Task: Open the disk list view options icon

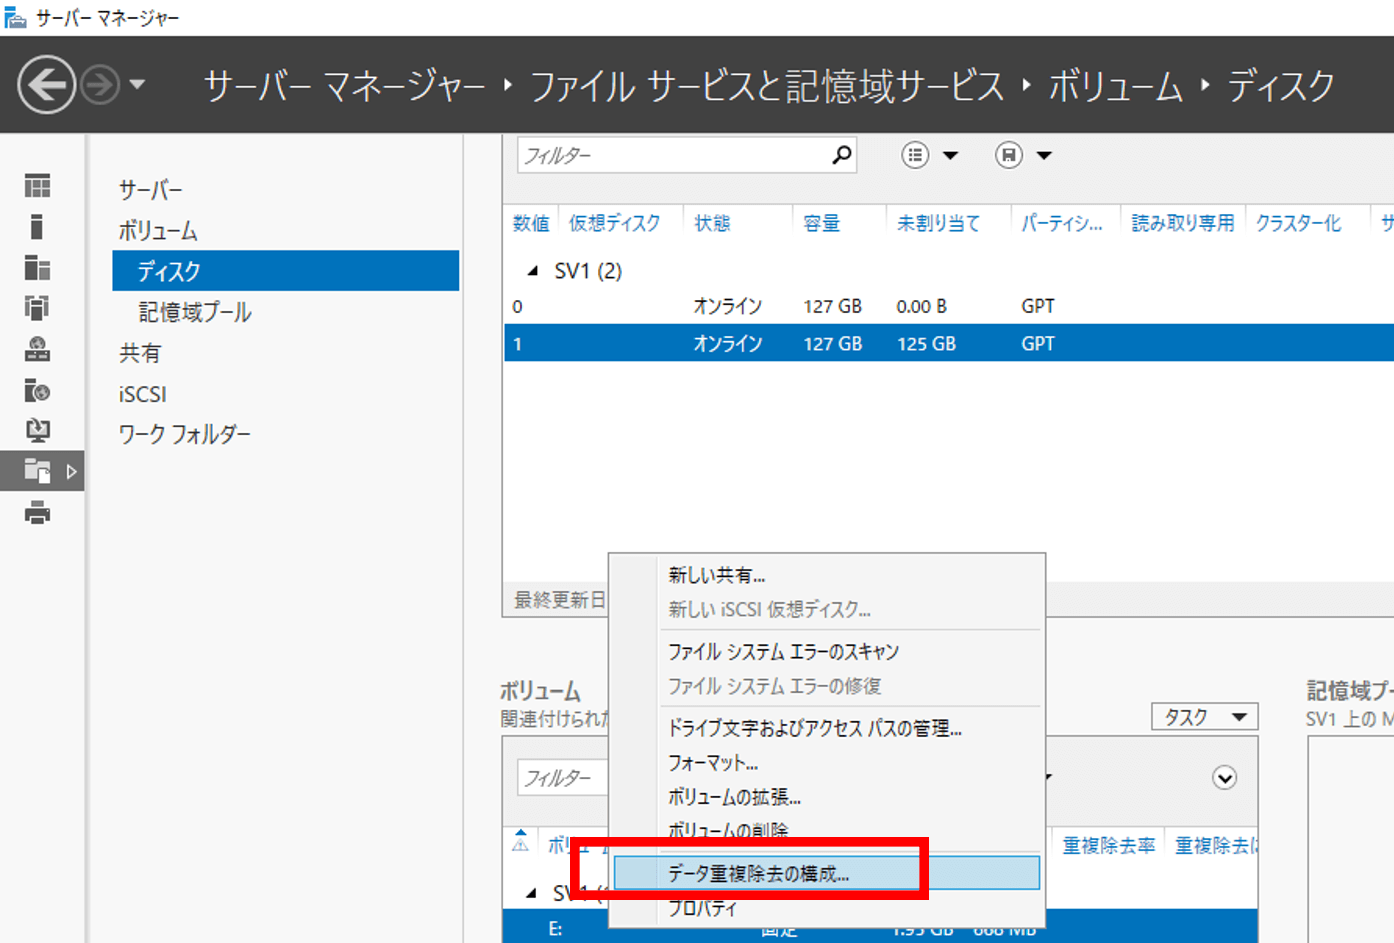Action: click(915, 155)
